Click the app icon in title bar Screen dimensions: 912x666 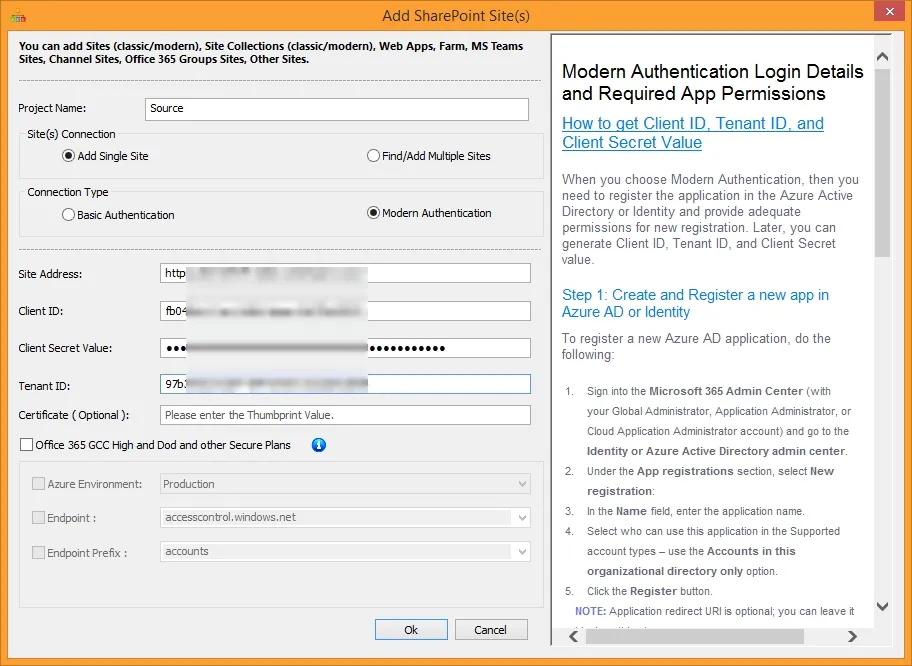click(x=17, y=16)
